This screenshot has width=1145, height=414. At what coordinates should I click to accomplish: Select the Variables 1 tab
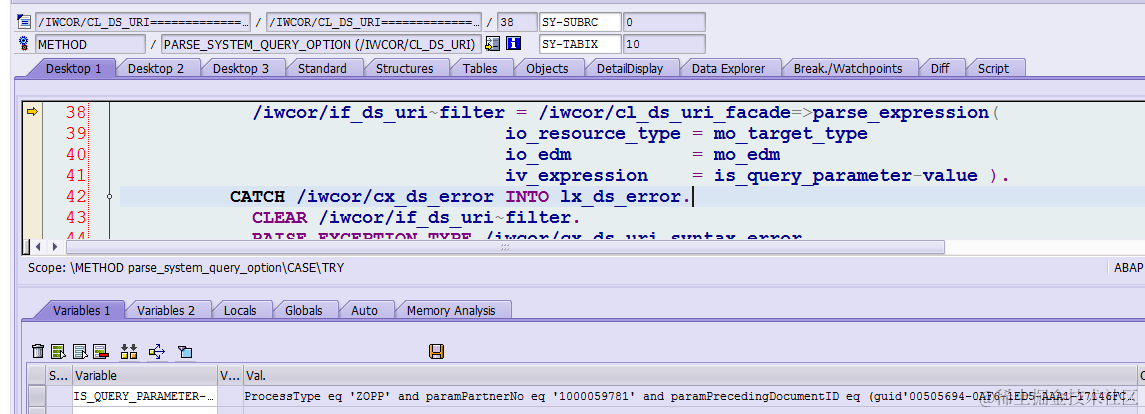tap(82, 310)
